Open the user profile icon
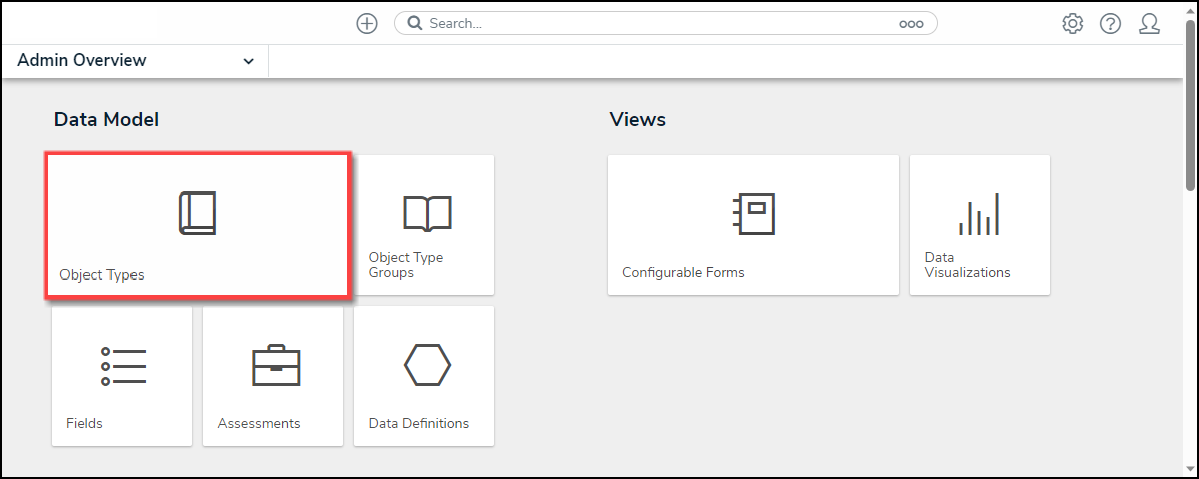The width and height of the screenshot is (1199, 479). pyautogui.click(x=1149, y=24)
